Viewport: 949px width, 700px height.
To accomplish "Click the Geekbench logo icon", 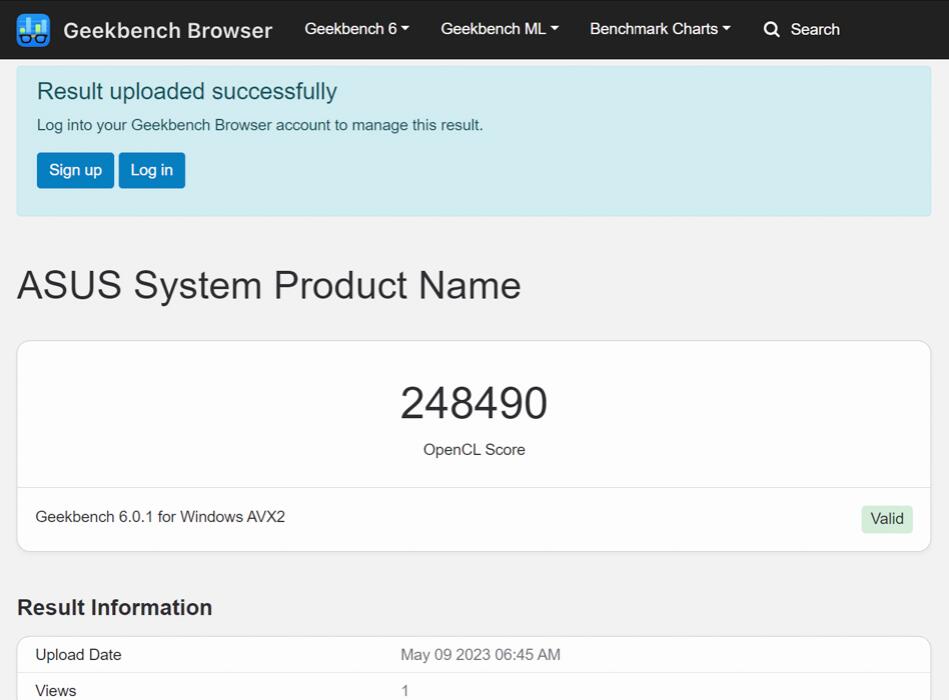I will 33,30.
